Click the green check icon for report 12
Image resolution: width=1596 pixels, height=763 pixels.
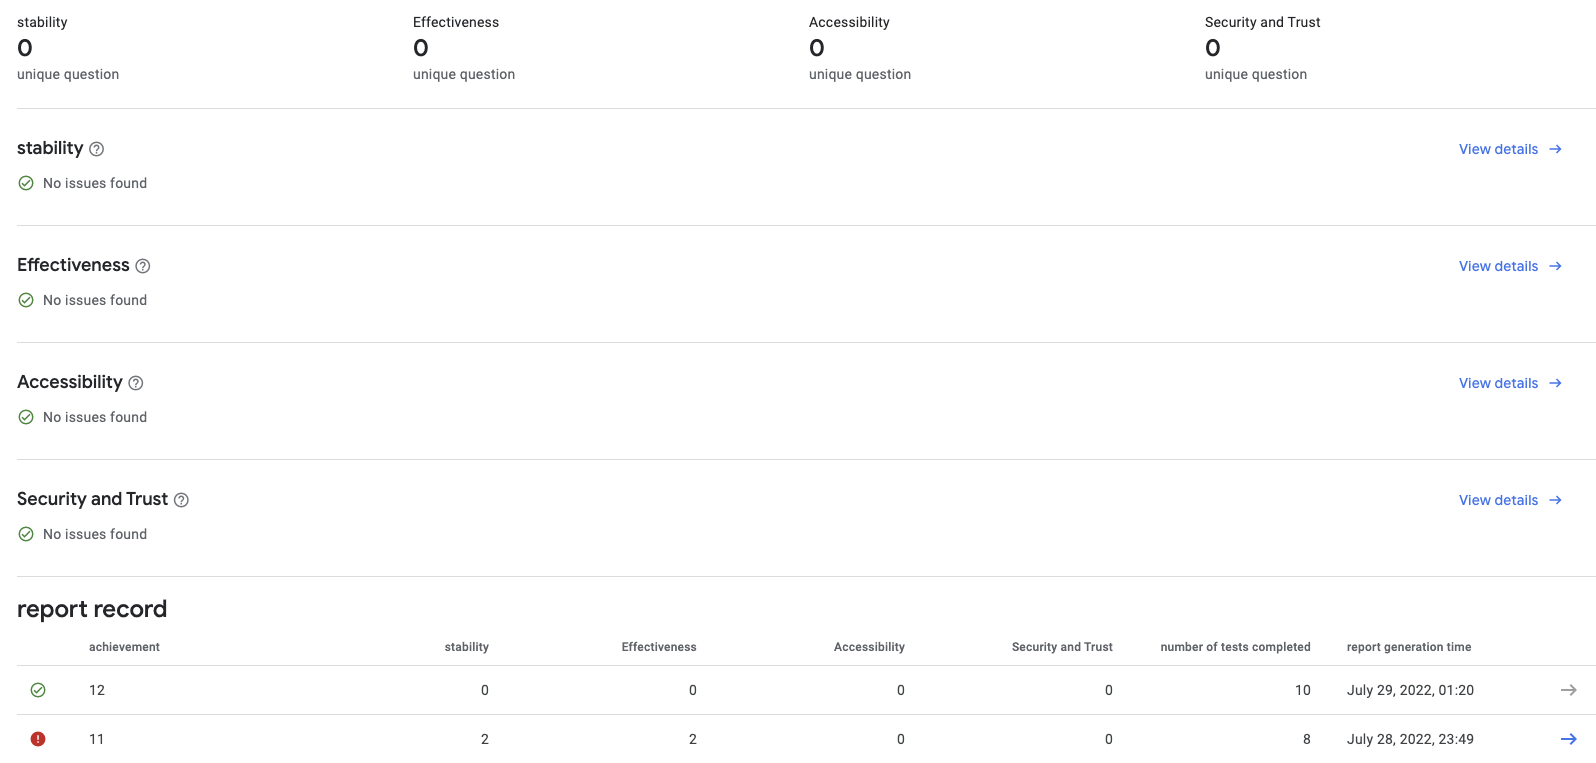point(38,690)
